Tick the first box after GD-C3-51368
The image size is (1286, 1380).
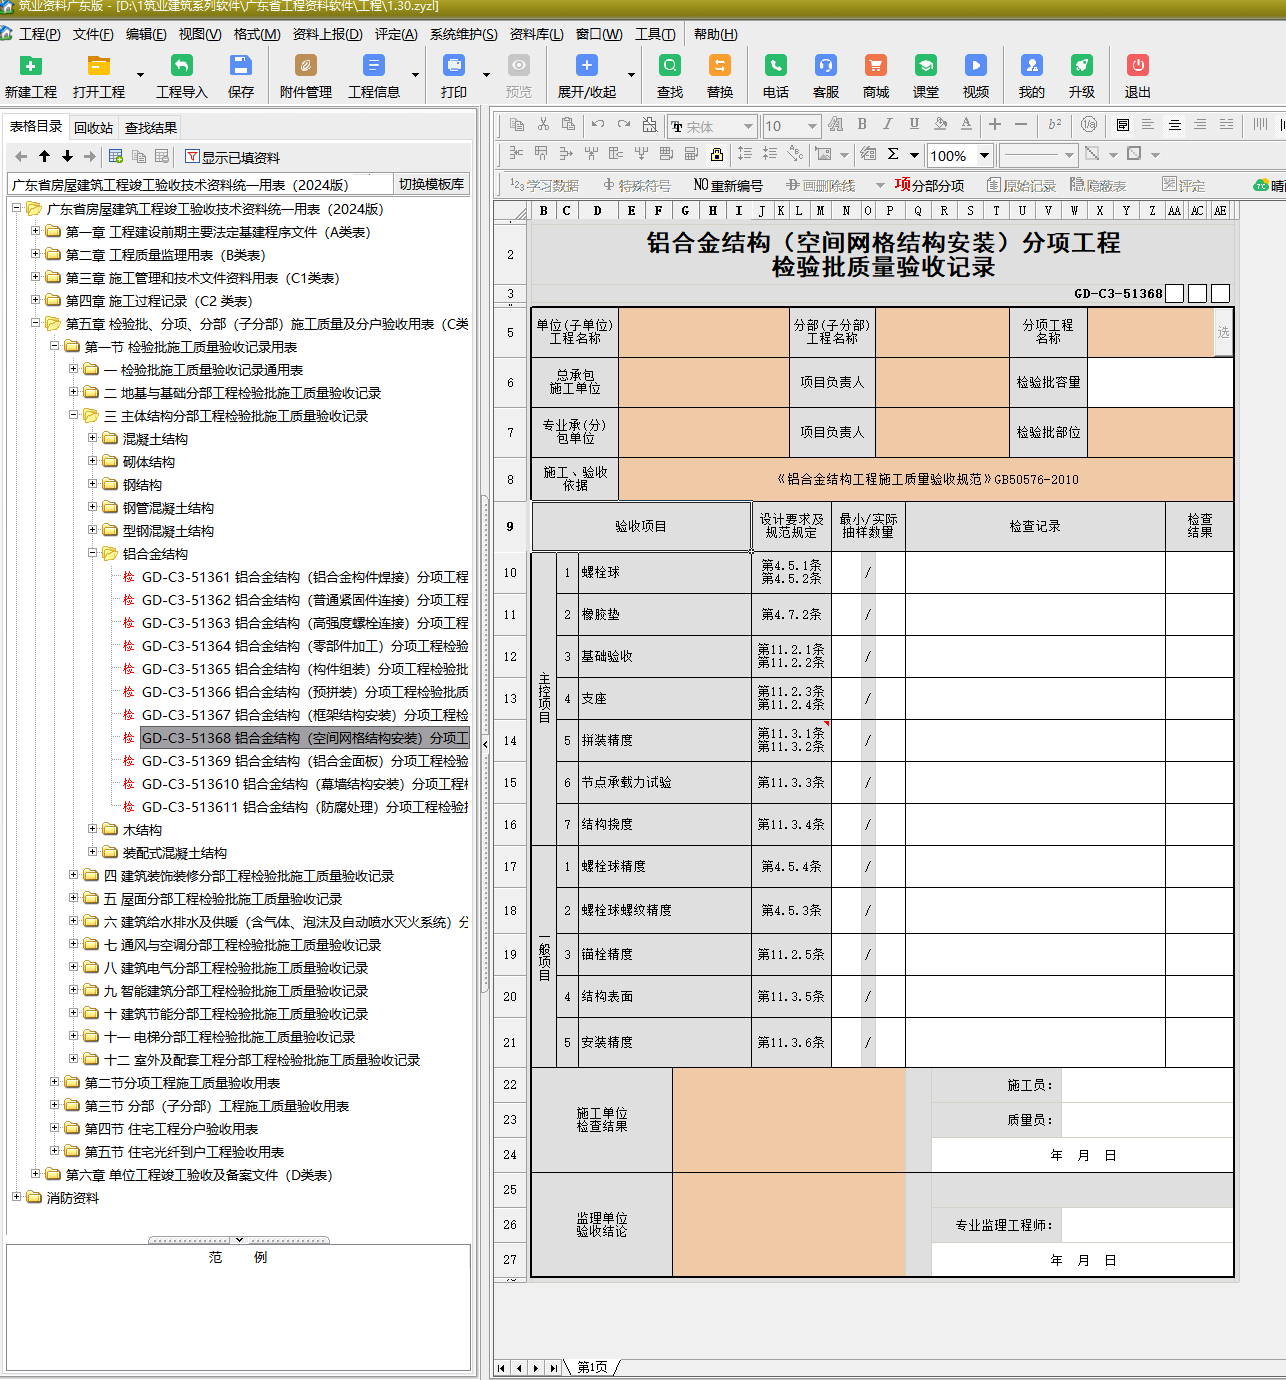point(1175,293)
